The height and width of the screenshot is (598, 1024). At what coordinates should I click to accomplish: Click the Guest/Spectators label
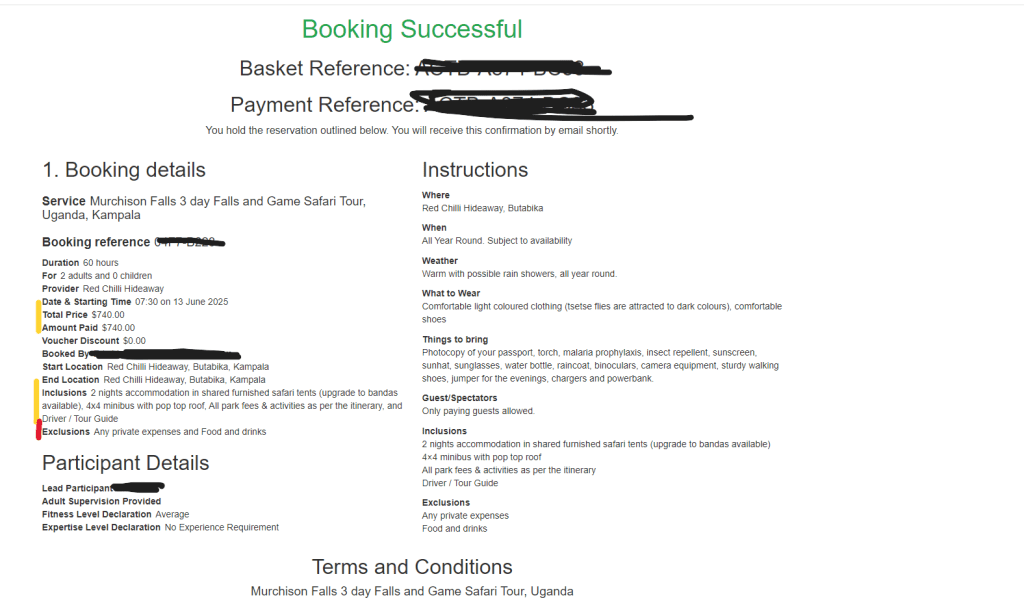pos(459,398)
